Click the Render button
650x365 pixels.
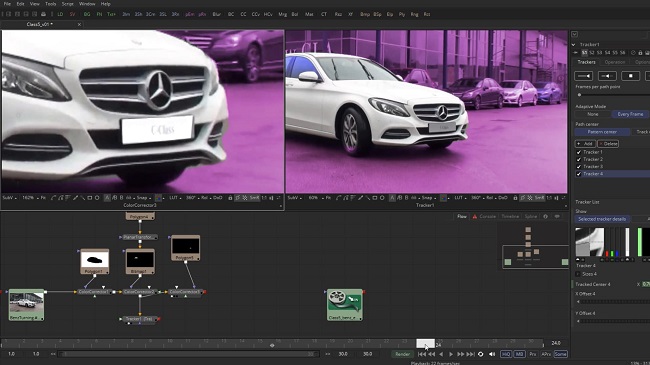[x=402, y=354]
